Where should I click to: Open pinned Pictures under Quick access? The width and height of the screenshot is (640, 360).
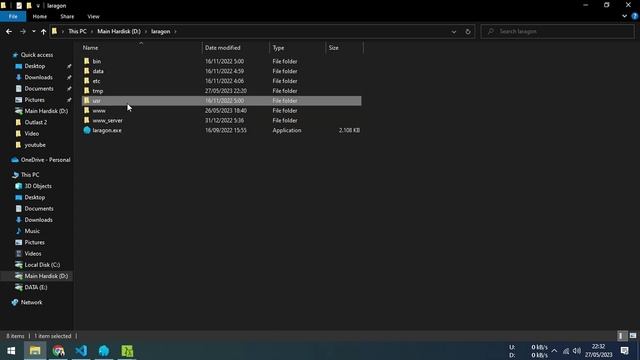(x=34, y=100)
